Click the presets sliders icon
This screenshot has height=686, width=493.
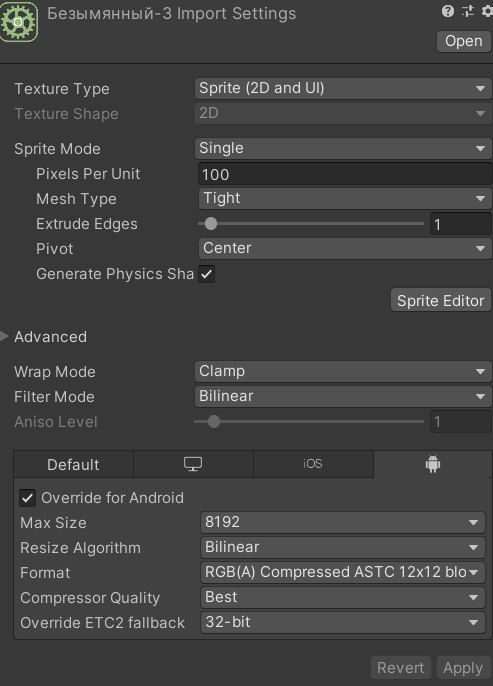(x=468, y=11)
